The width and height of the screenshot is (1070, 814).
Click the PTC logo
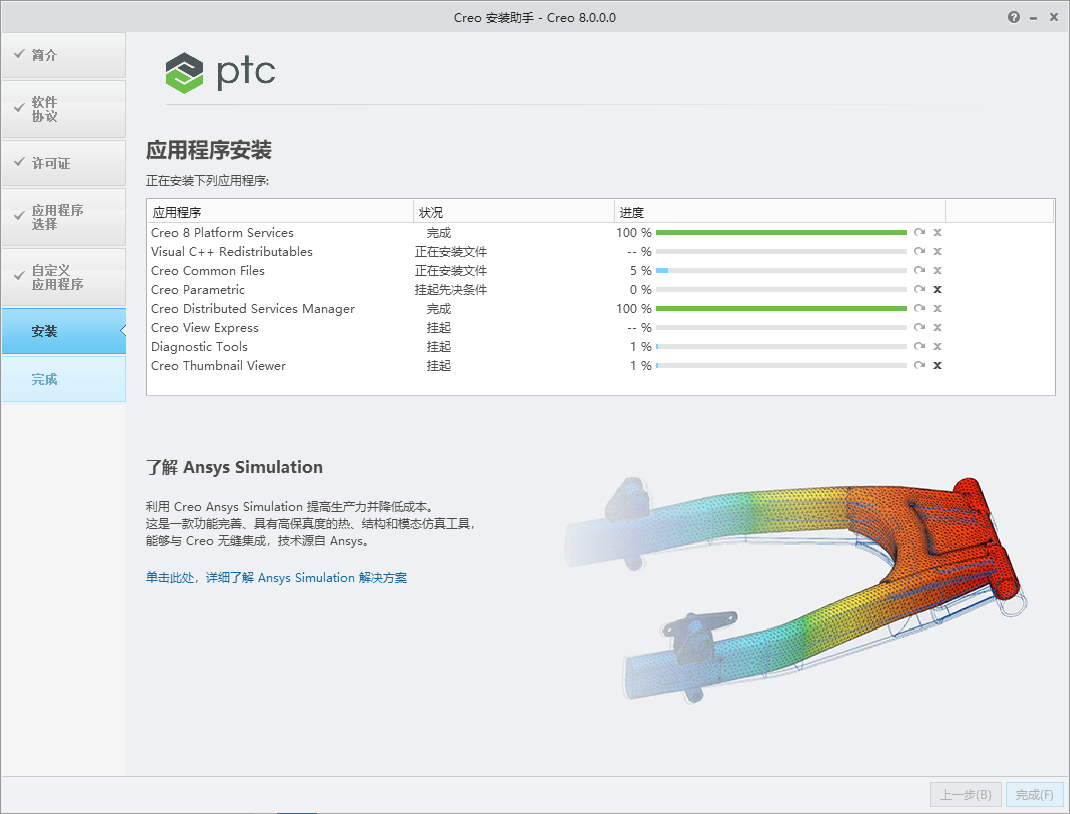pyautogui.click(x=220, y=72)
